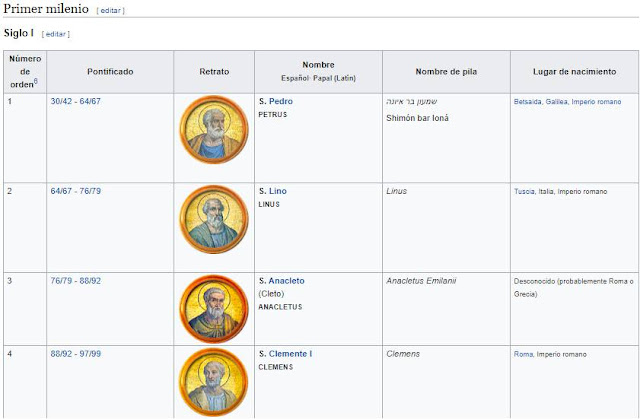Select the Latin name ANACLETUS in capitals
Screen dimensions: 640x419
coord(280,307)
